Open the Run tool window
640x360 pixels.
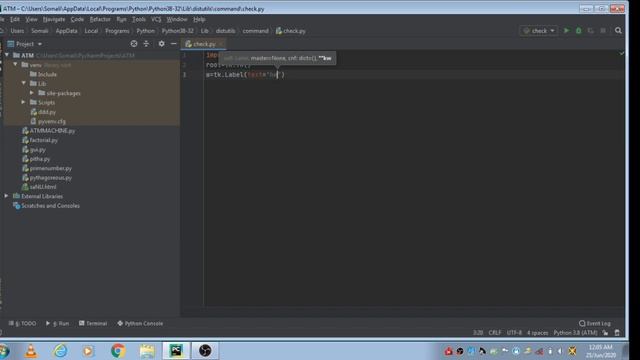(58, 323)
